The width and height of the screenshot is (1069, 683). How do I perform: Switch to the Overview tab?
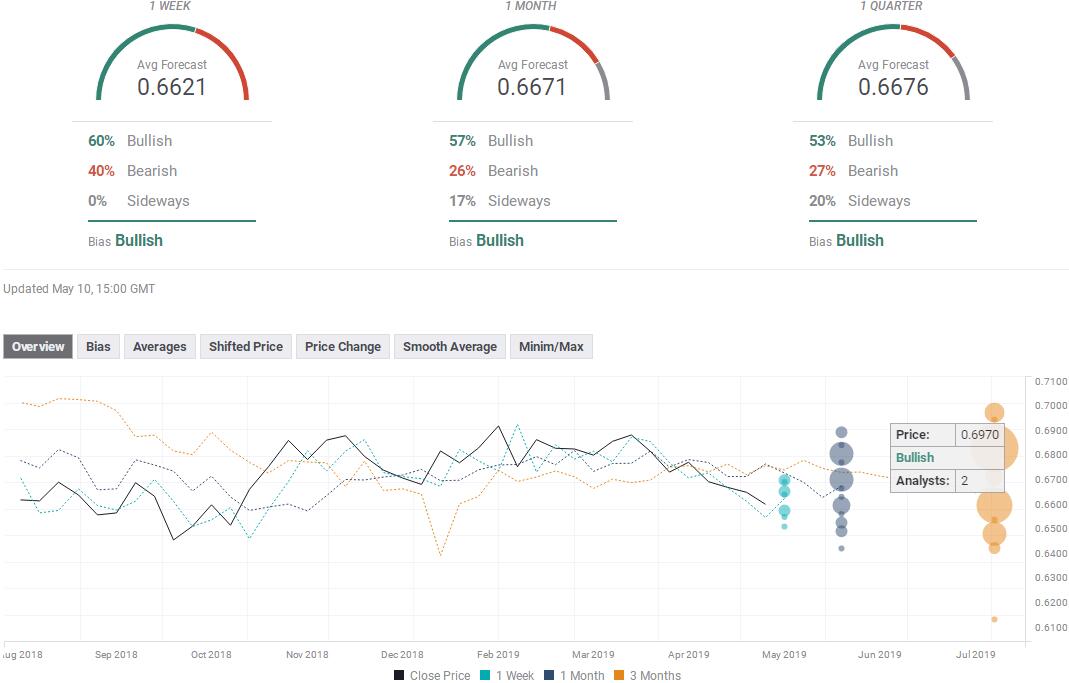tap(38, 347)
